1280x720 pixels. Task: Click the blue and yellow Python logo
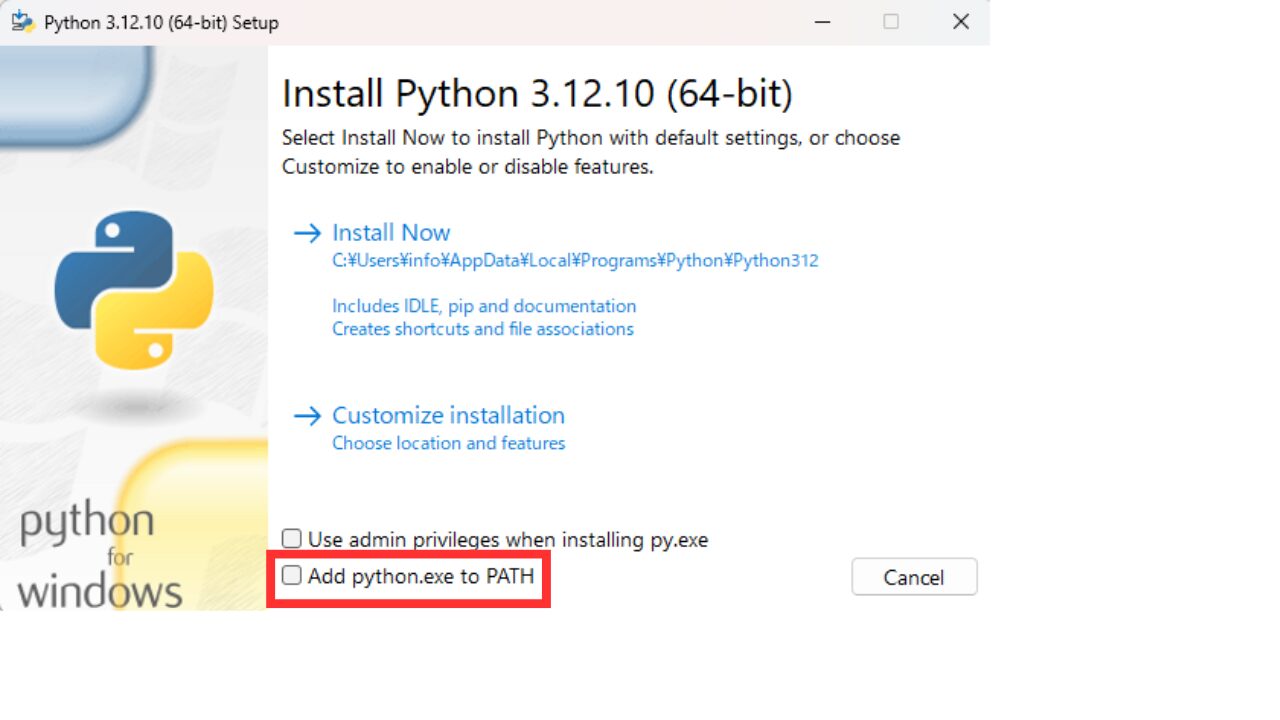tap(133, 290)
